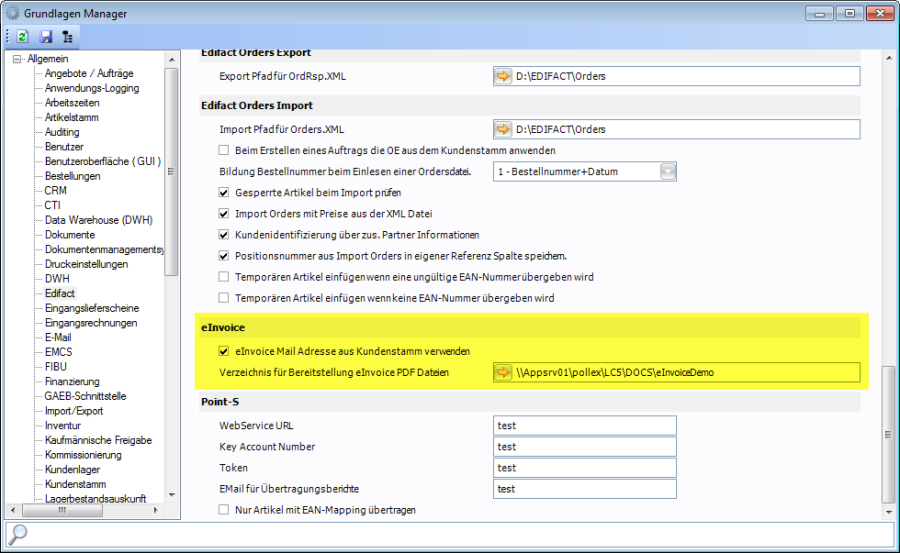Select Angebote / Aufträge tree entry
This screenshot has height=553, width=900.
click(x=89, y=74)
